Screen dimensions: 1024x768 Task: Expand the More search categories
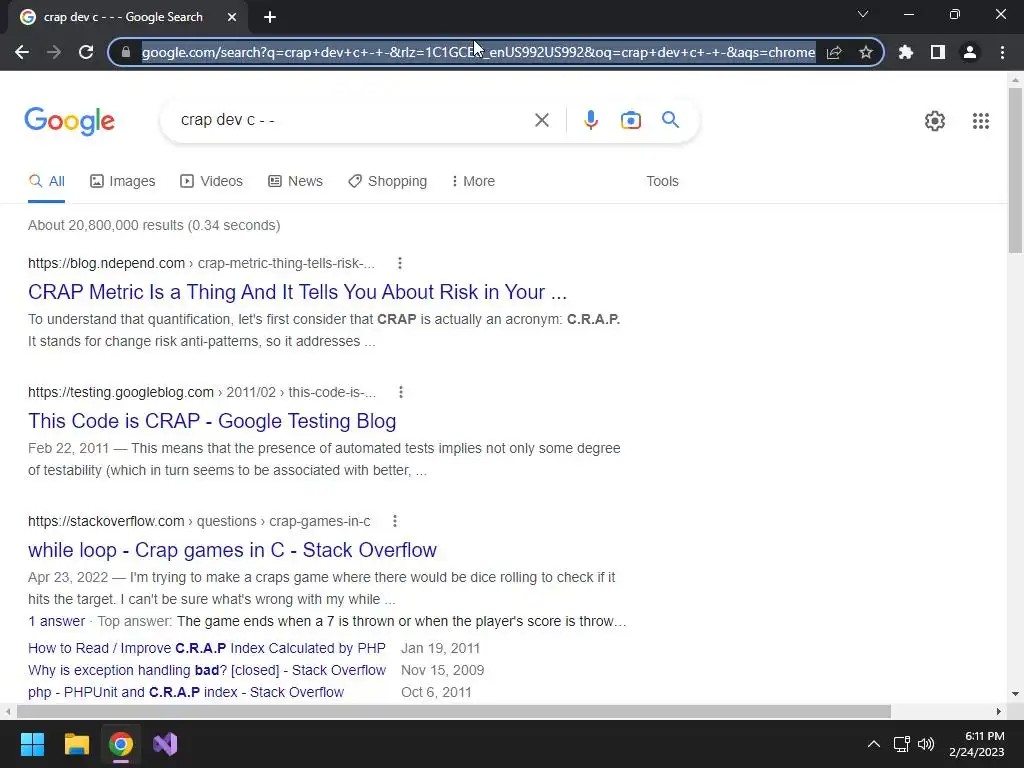point(473,182)
